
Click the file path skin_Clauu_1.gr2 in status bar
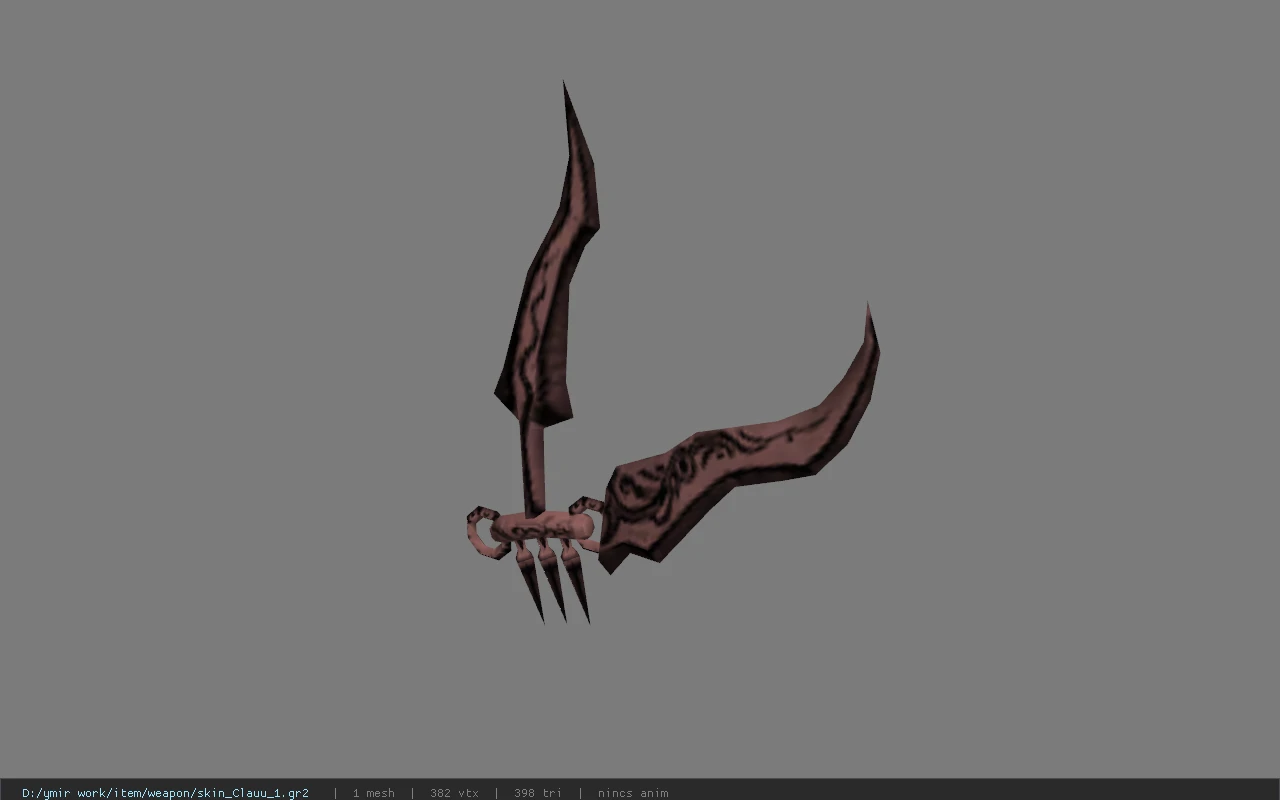pos(165,793)
